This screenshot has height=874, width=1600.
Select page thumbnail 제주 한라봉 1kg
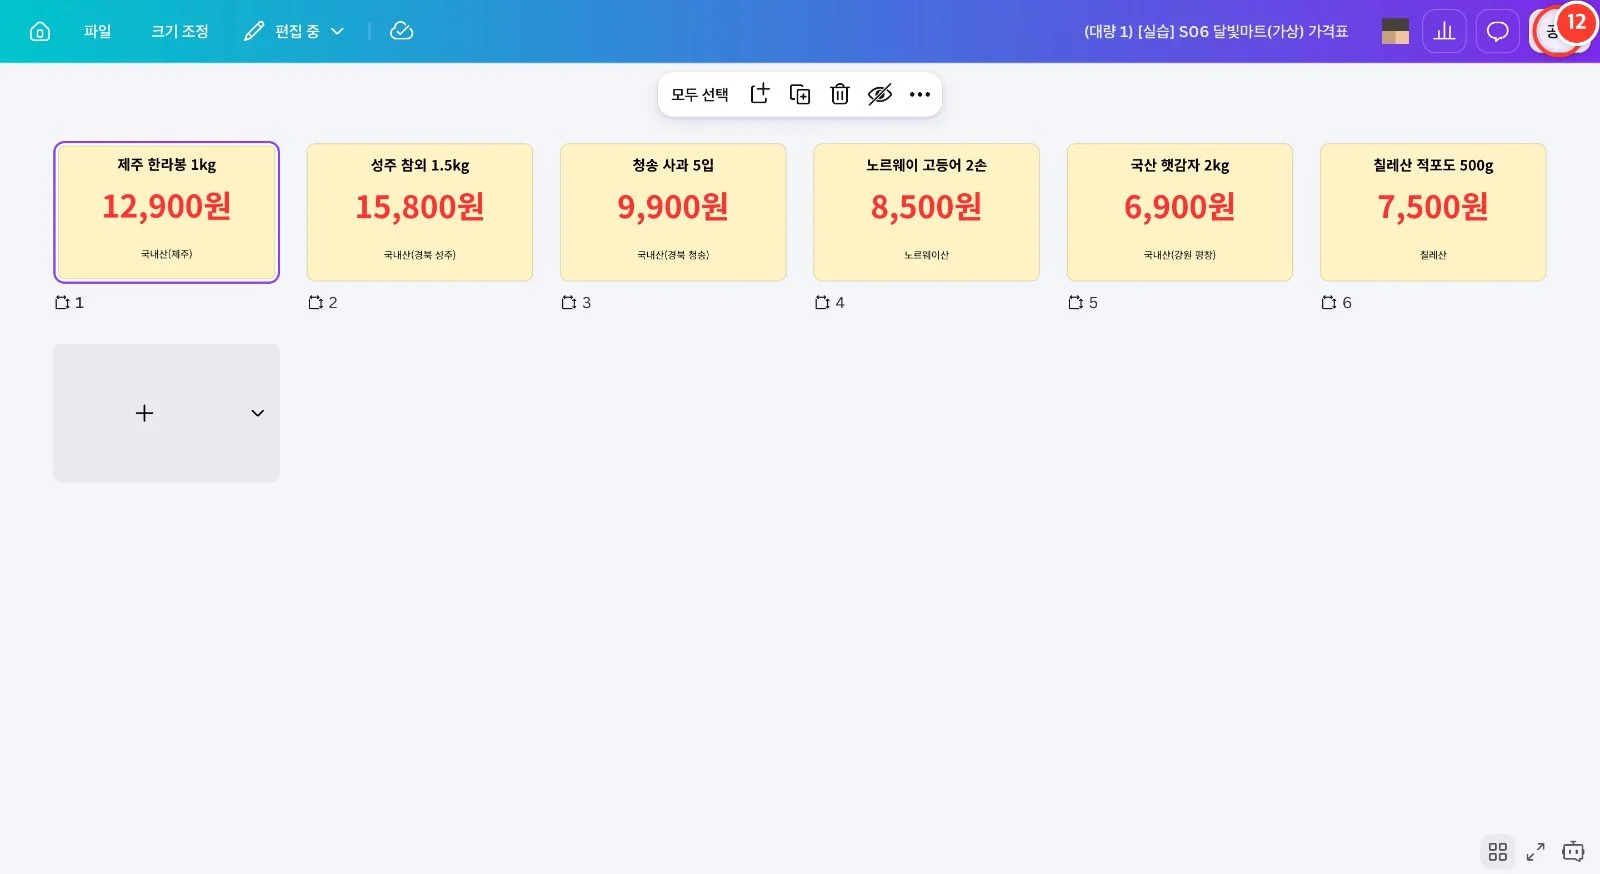click(x=166, y=212)
